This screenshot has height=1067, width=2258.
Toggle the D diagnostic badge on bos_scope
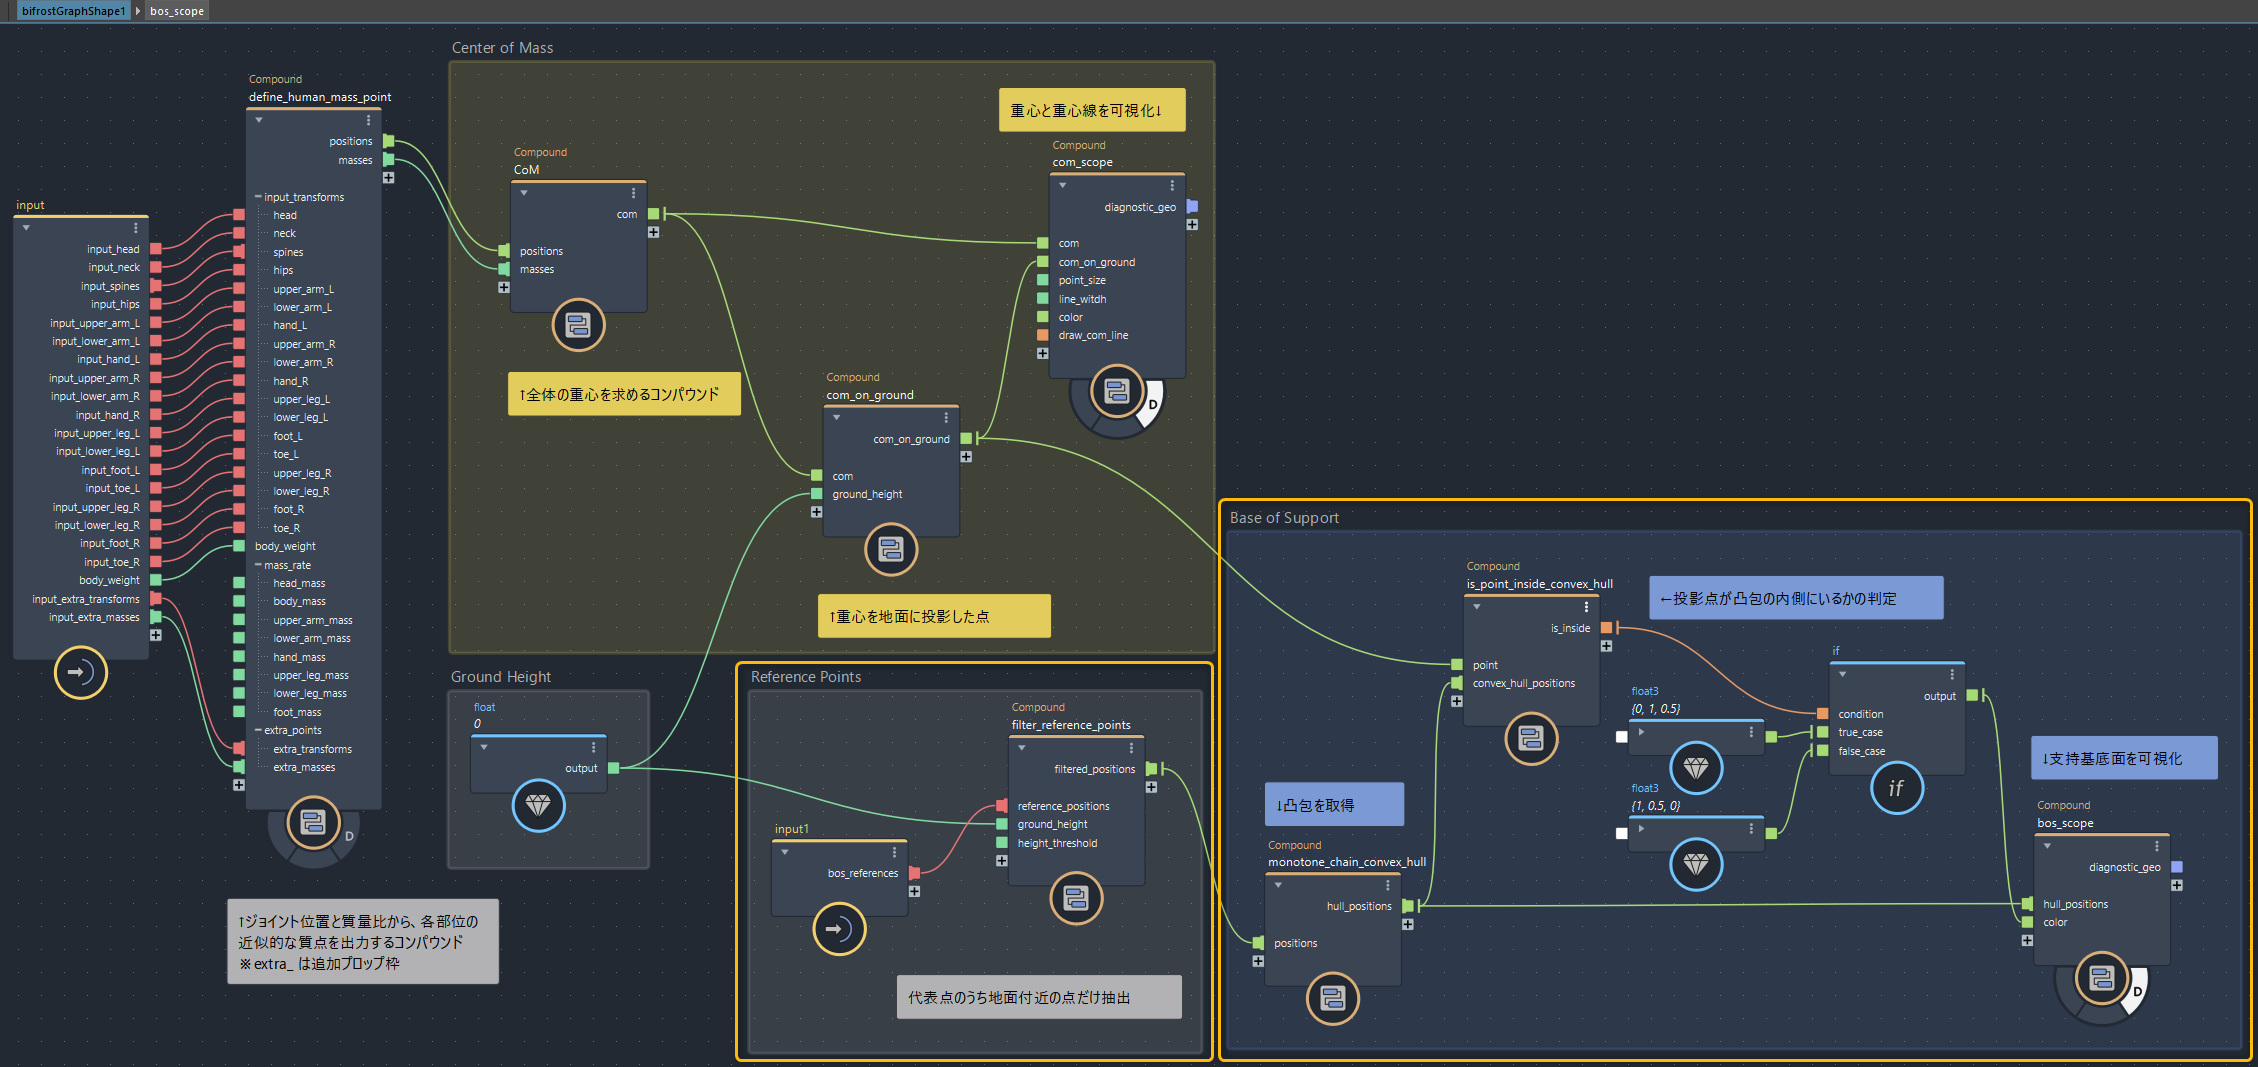[x=2137, y=991]
